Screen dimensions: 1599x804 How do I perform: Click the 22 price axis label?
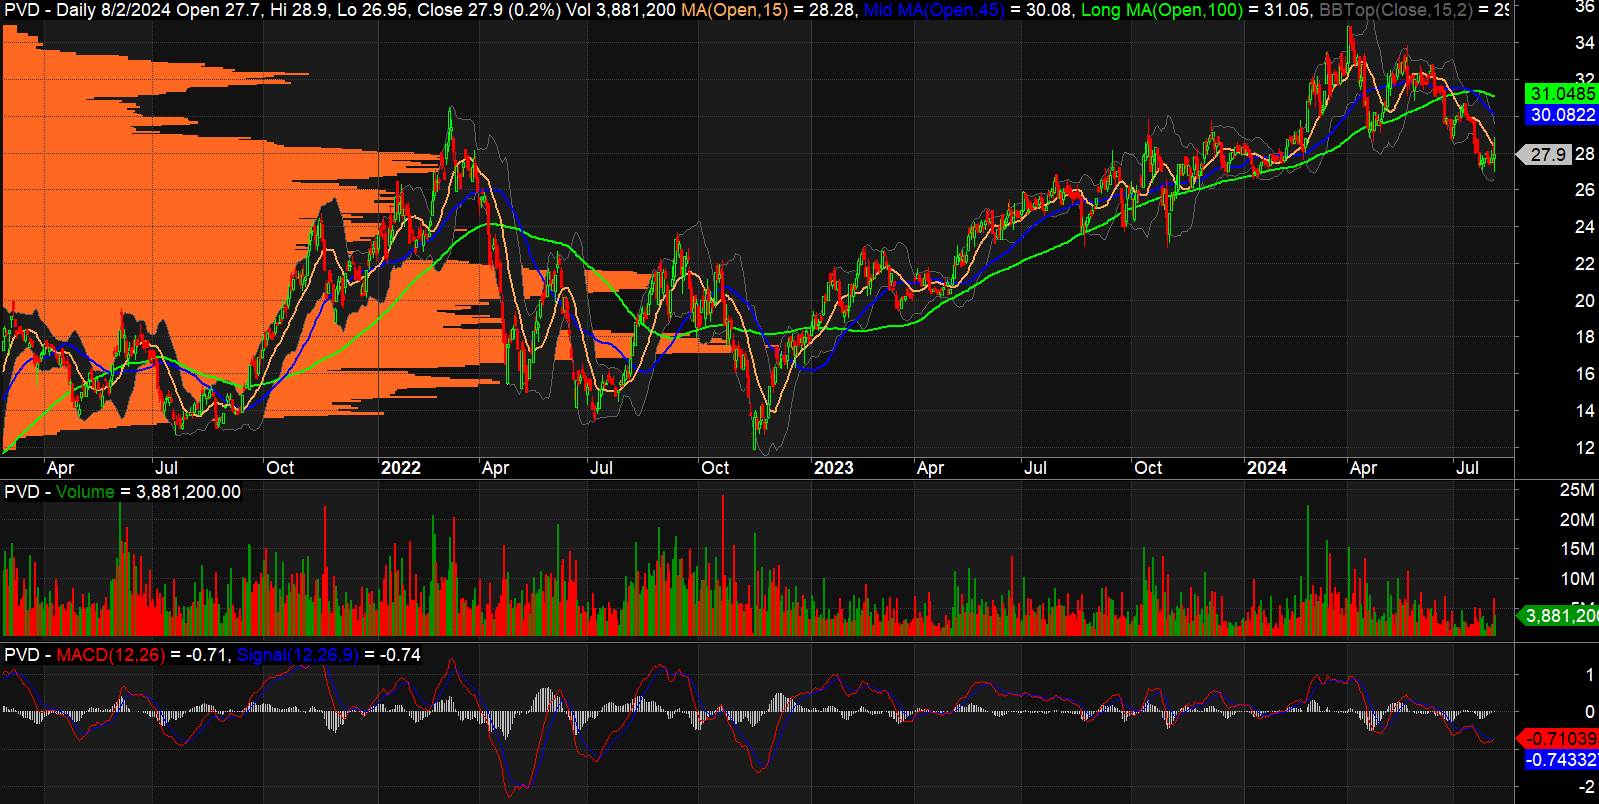pos(1585,264)
